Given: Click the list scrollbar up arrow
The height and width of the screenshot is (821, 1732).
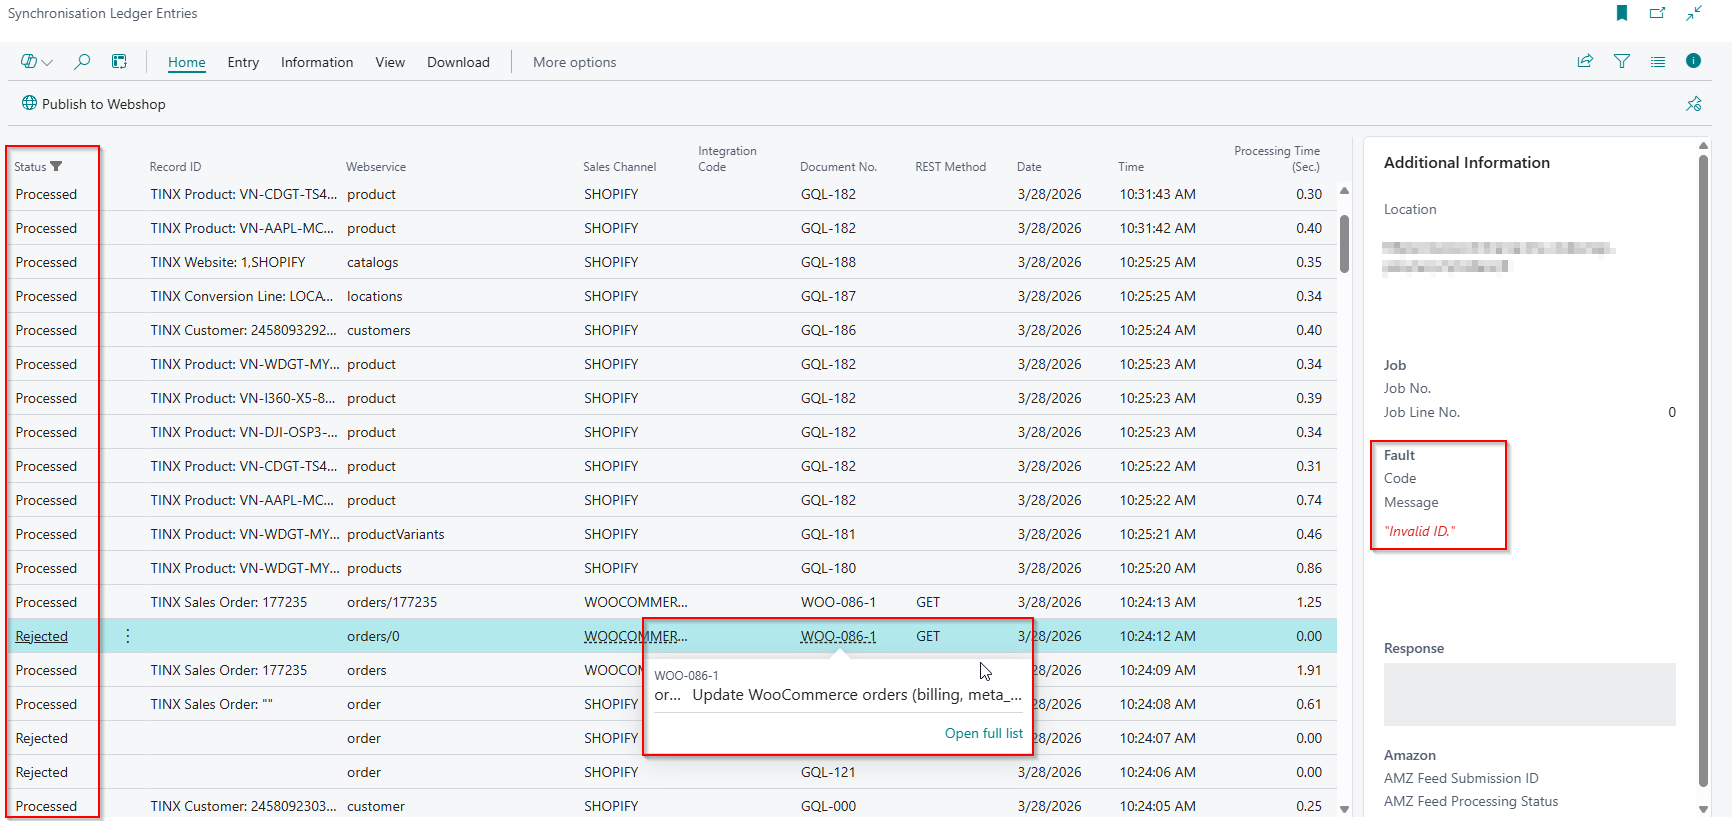Looking at the screenshot, I should tap(1344, 190).
